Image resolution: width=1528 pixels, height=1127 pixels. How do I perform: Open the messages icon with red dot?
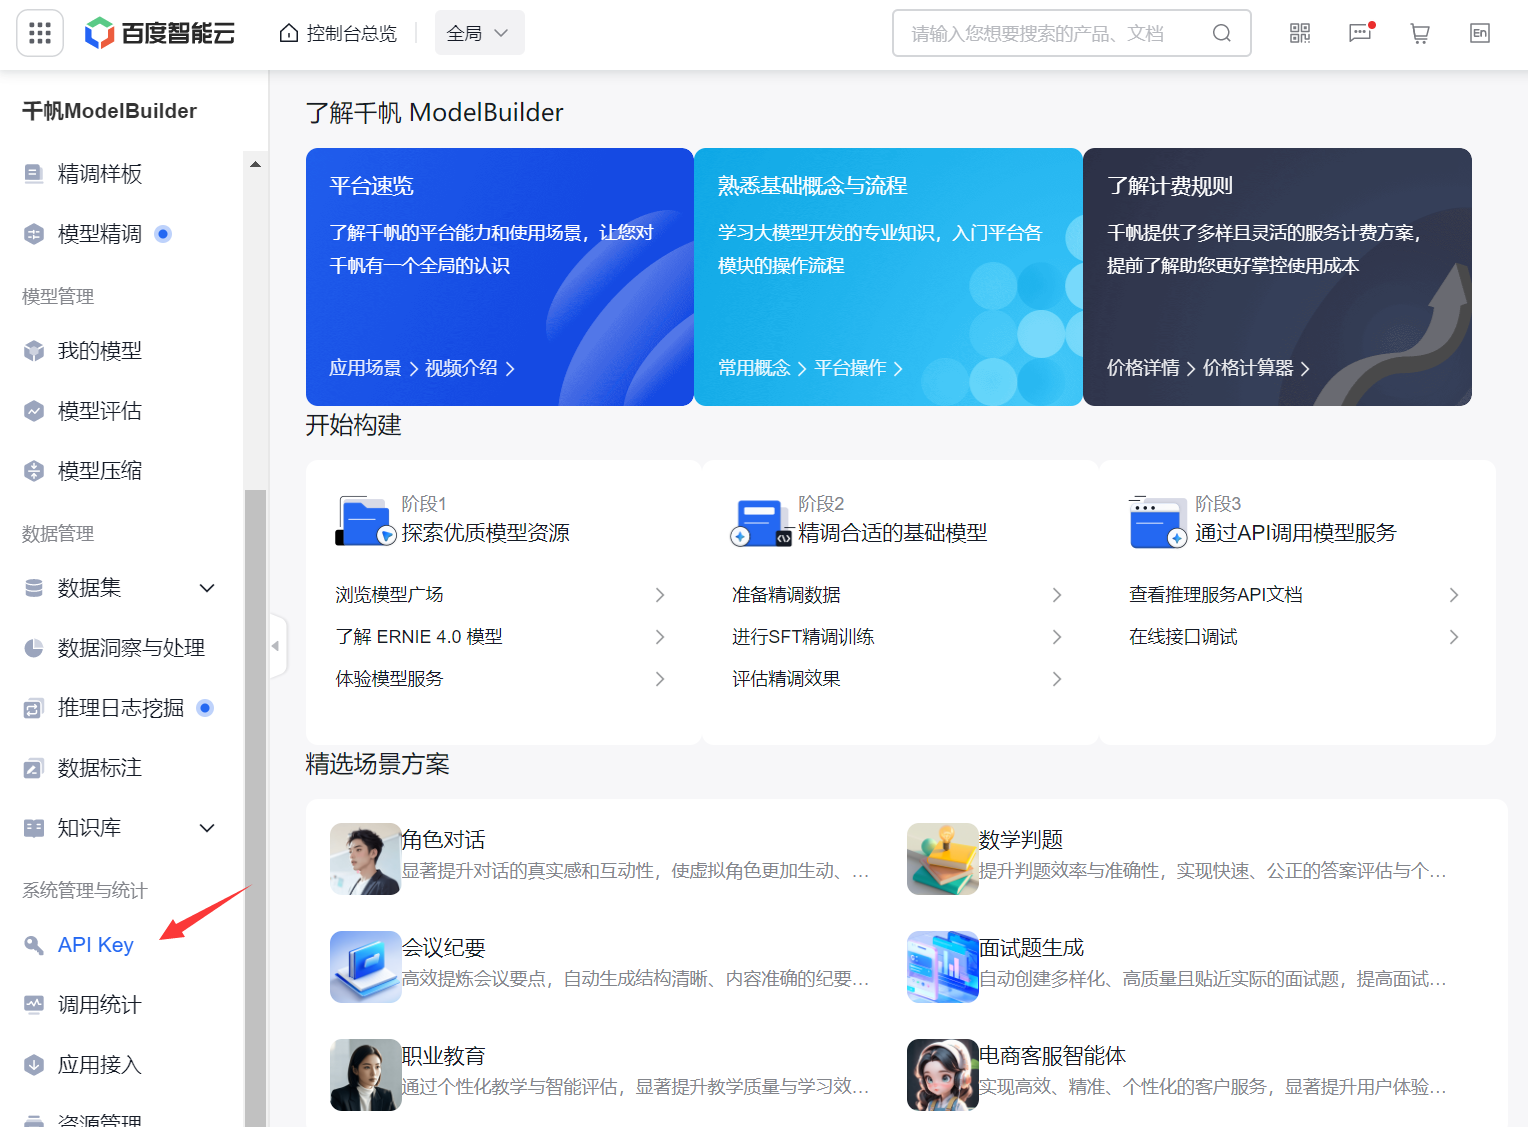(1361, 33)
